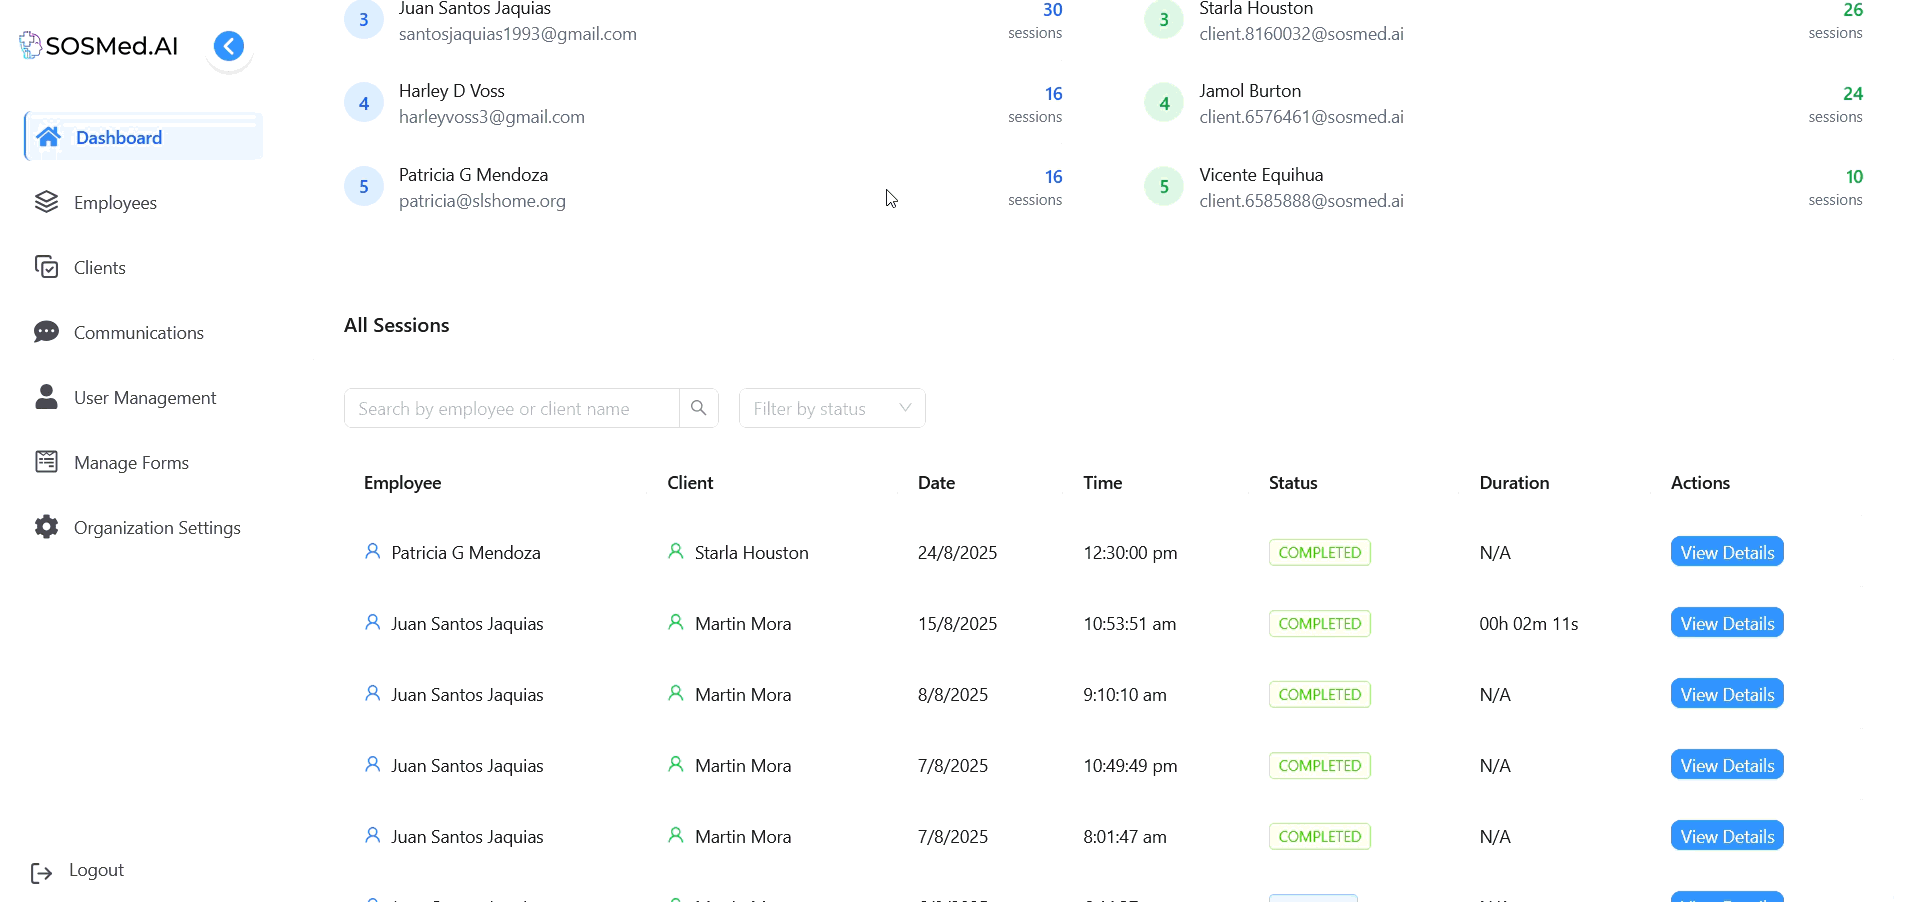Open the Filter by status dropdown

(831, 408)
